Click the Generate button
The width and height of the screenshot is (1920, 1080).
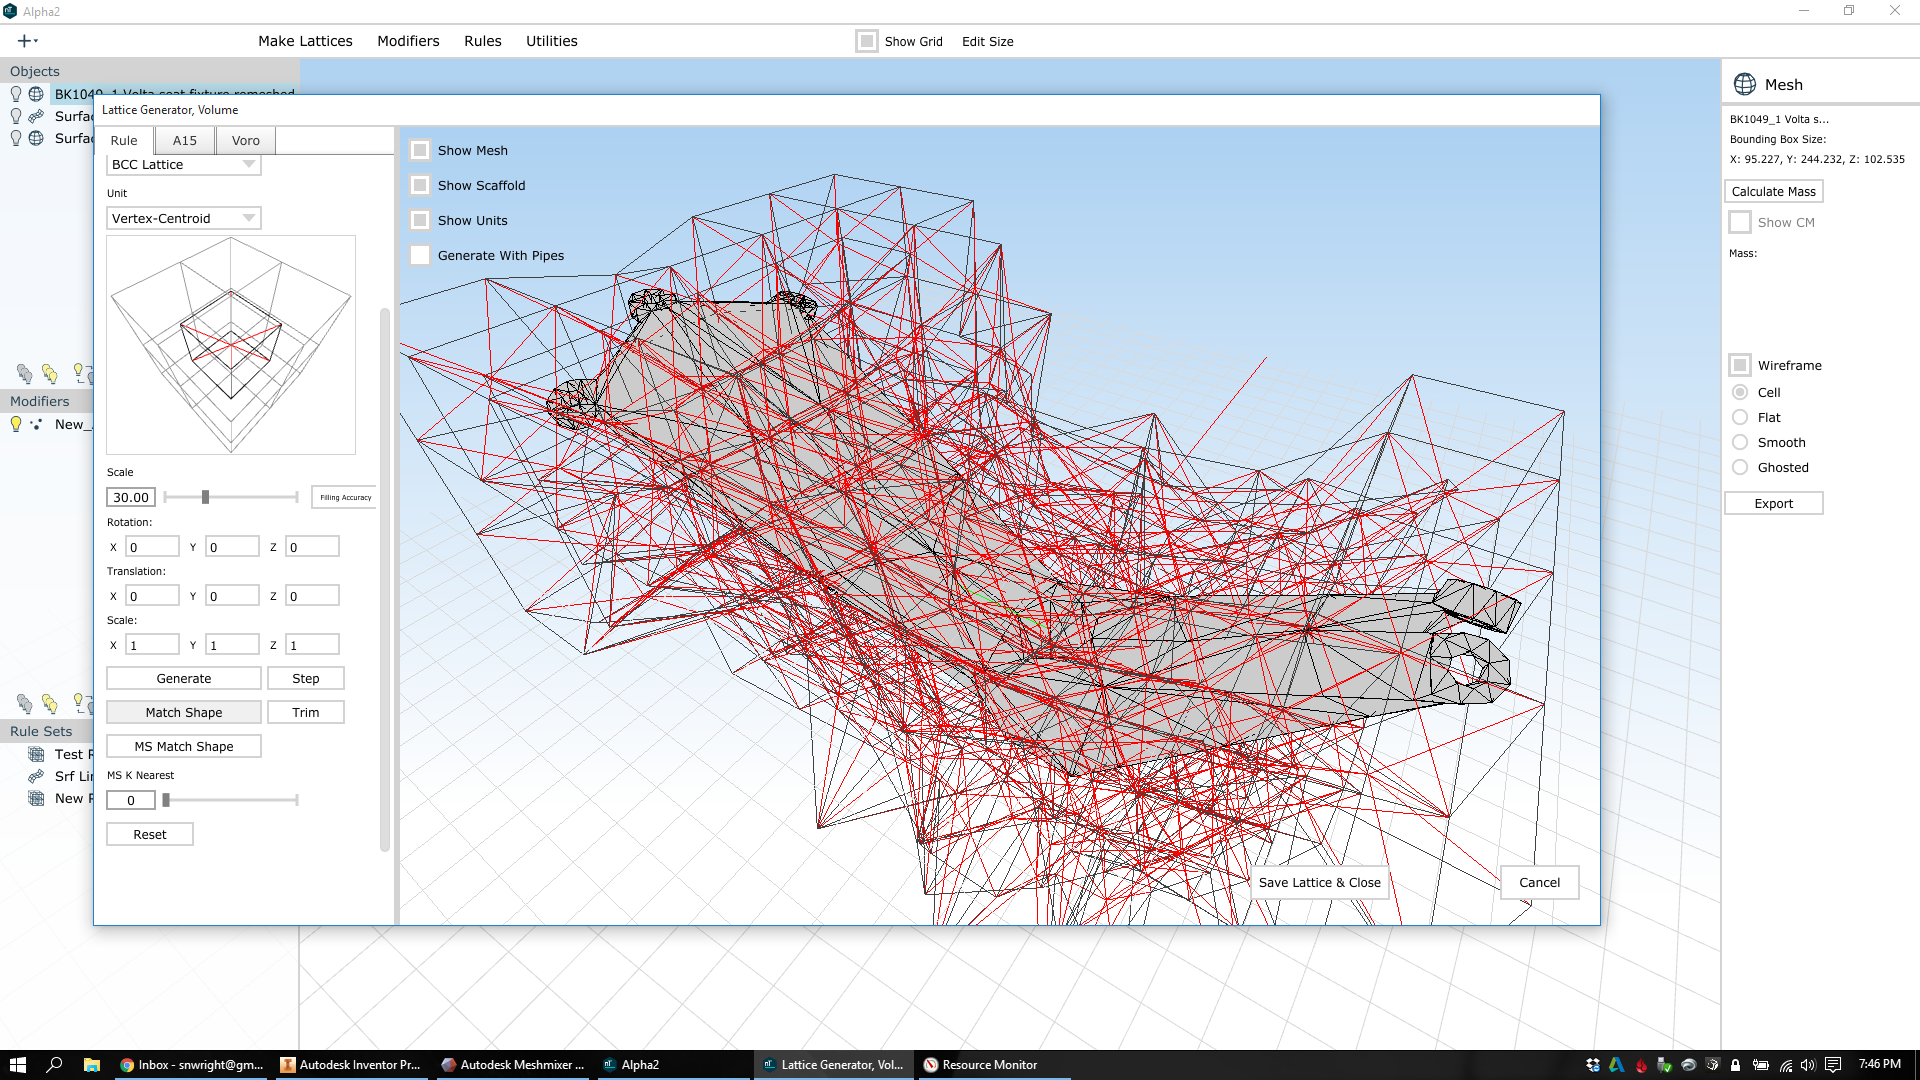tap(184, 678)
